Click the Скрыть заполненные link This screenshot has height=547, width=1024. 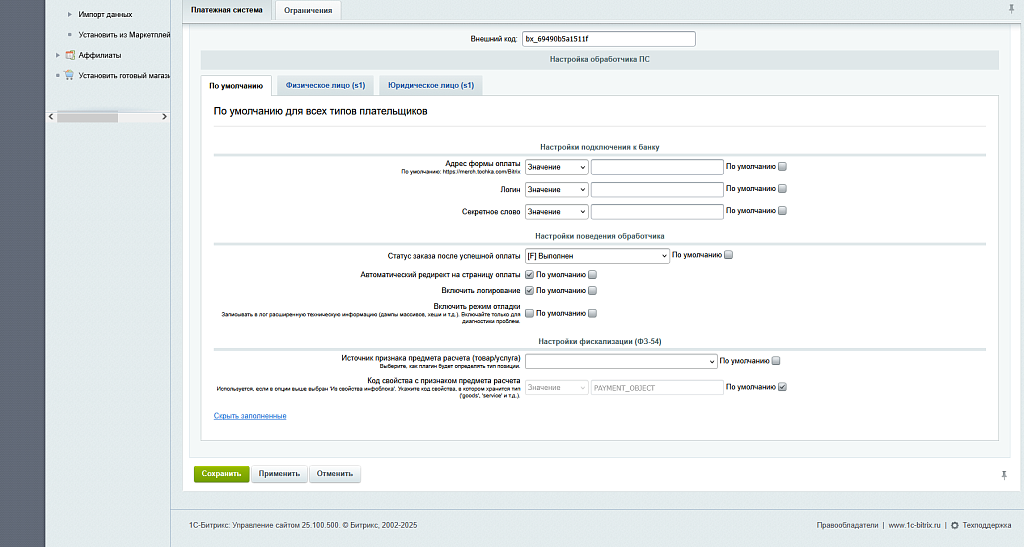[250, 415]
